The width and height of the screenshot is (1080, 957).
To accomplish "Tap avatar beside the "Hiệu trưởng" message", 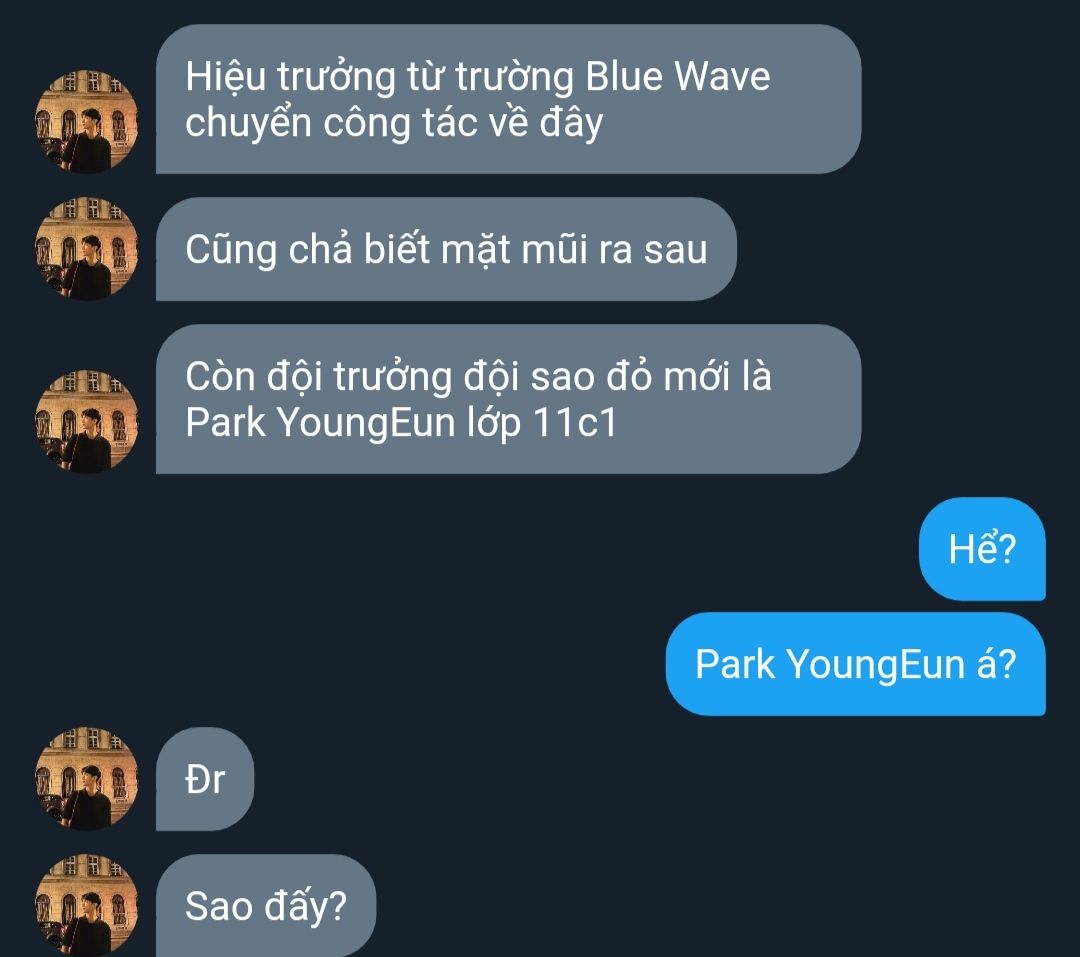I will pos(86,121).
